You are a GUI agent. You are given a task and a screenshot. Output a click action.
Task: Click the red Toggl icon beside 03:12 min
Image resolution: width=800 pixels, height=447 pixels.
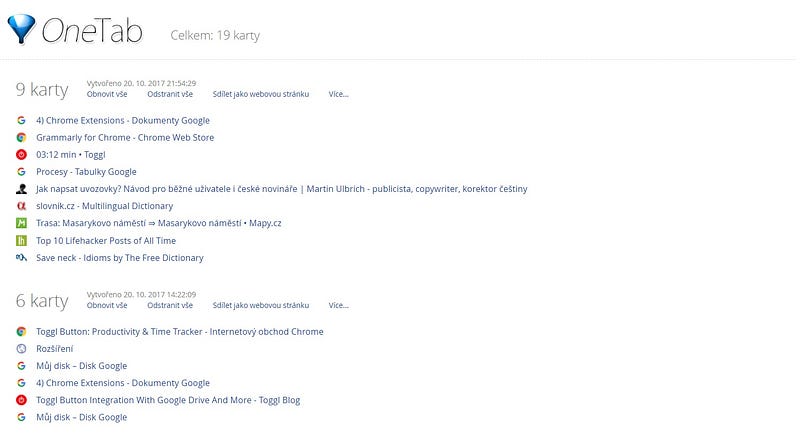tap(21, 155)
